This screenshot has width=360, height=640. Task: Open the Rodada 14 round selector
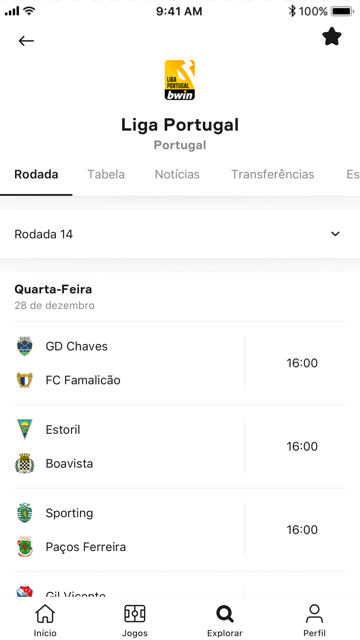[x=180, y=234]
